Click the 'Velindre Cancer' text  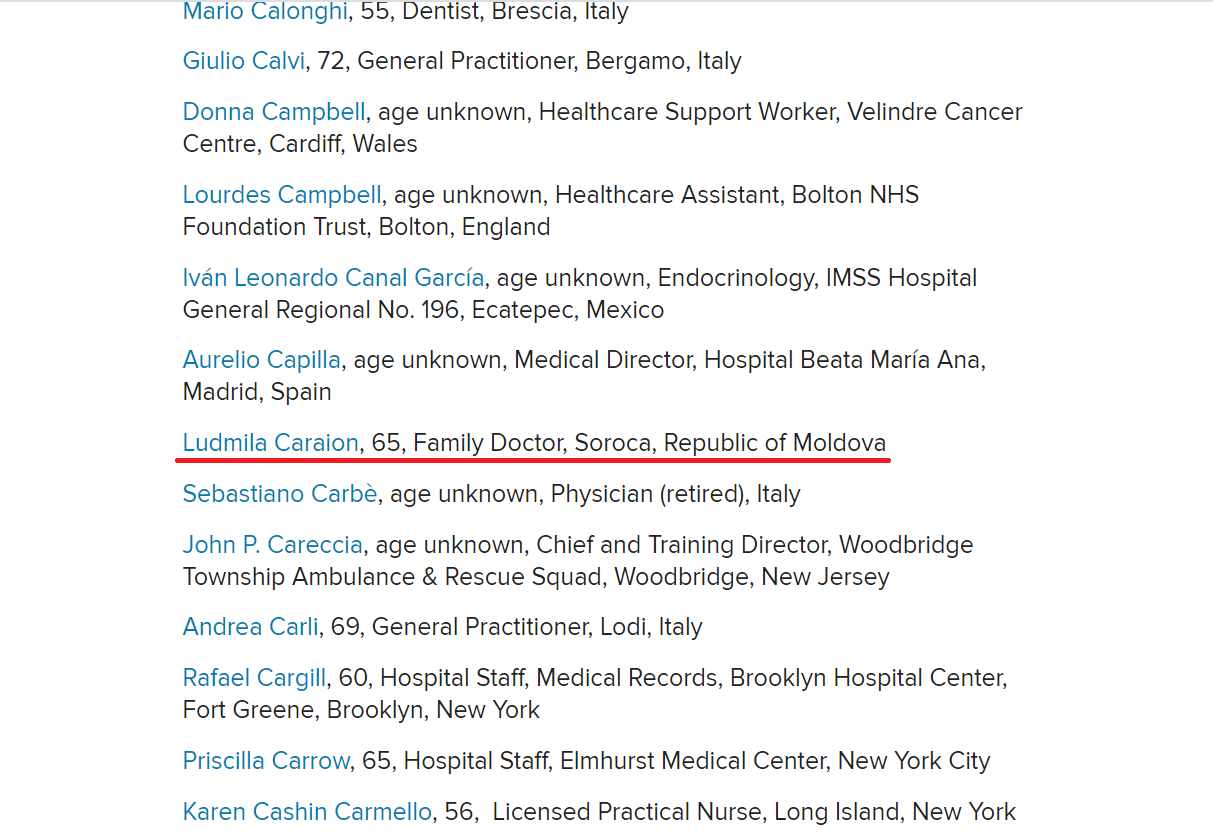pos(935,112)
